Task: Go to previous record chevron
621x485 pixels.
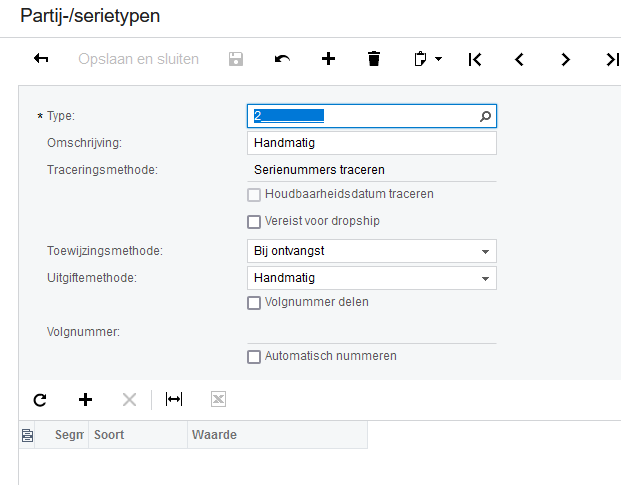Action: 519,59
